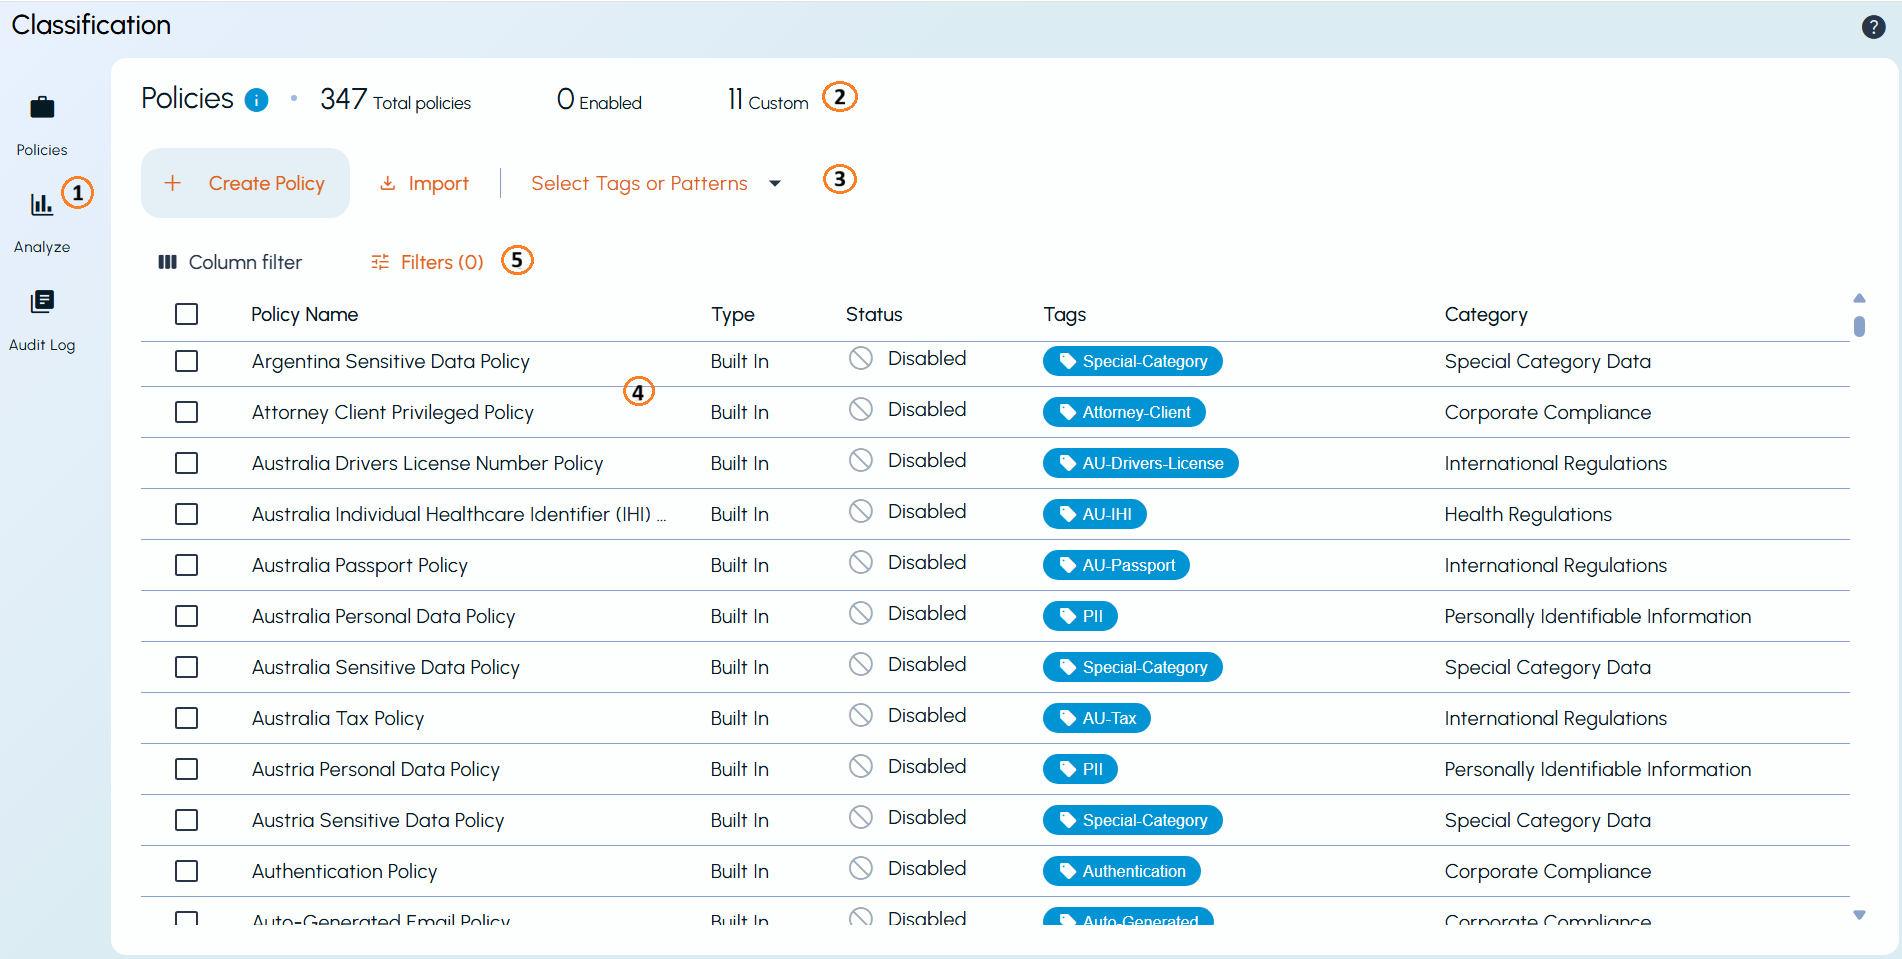Sort by the Policy Name column header
1902x959 pixels.
304,314
